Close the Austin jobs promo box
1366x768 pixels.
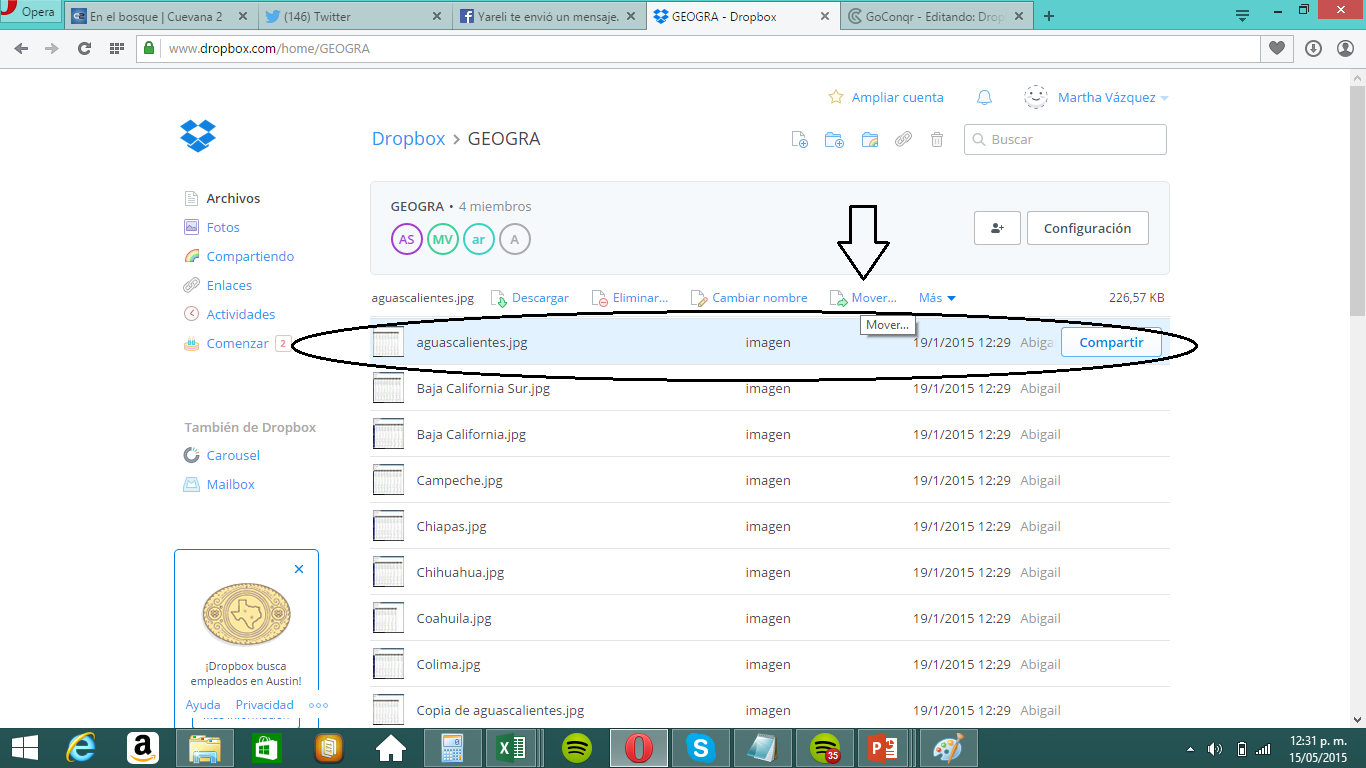[299, 569]
